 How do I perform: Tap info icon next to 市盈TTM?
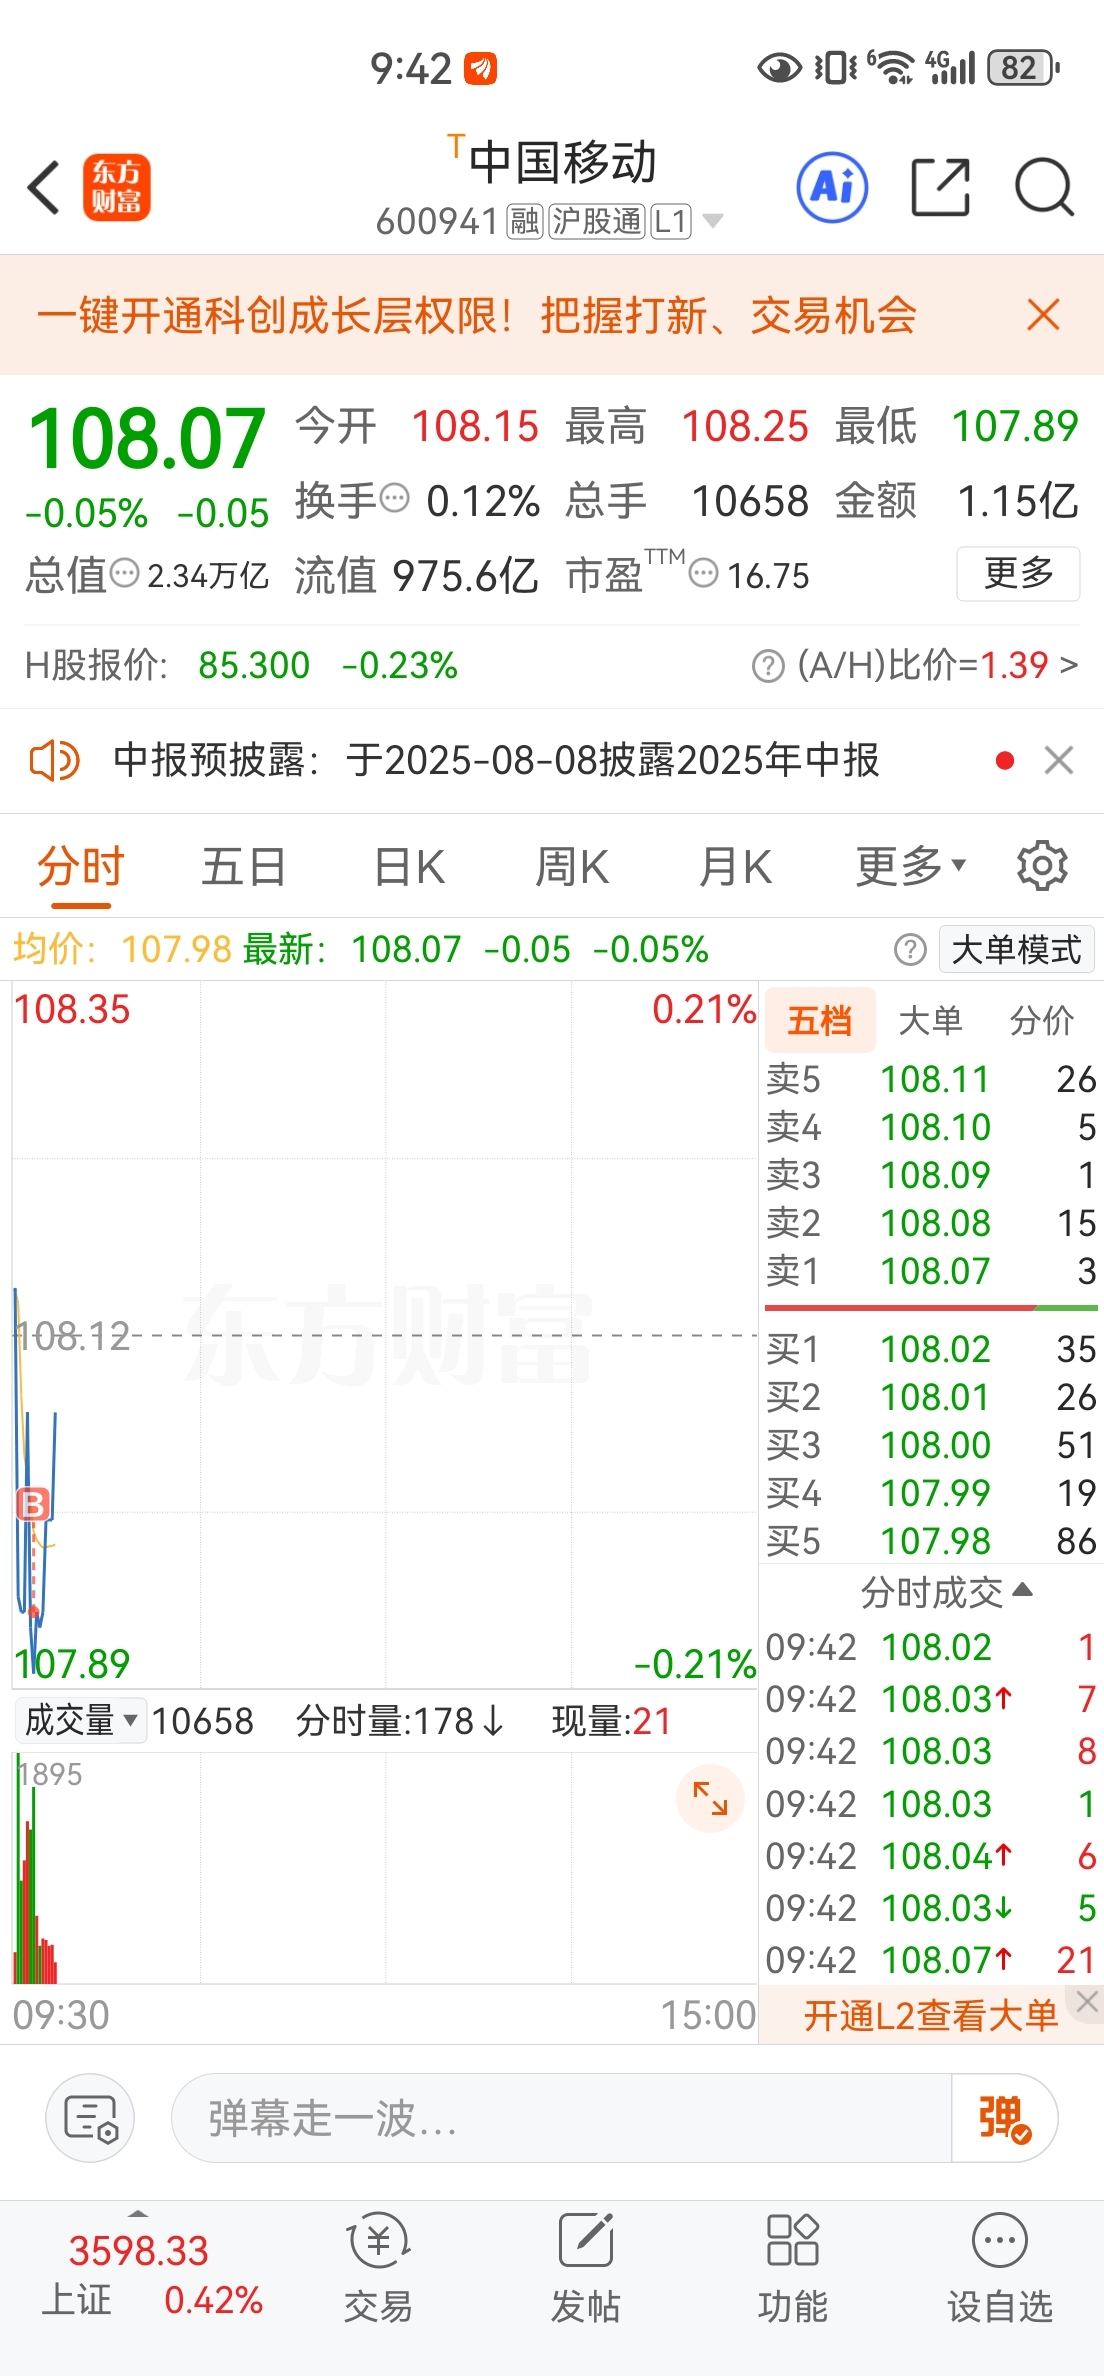point(704,573)
